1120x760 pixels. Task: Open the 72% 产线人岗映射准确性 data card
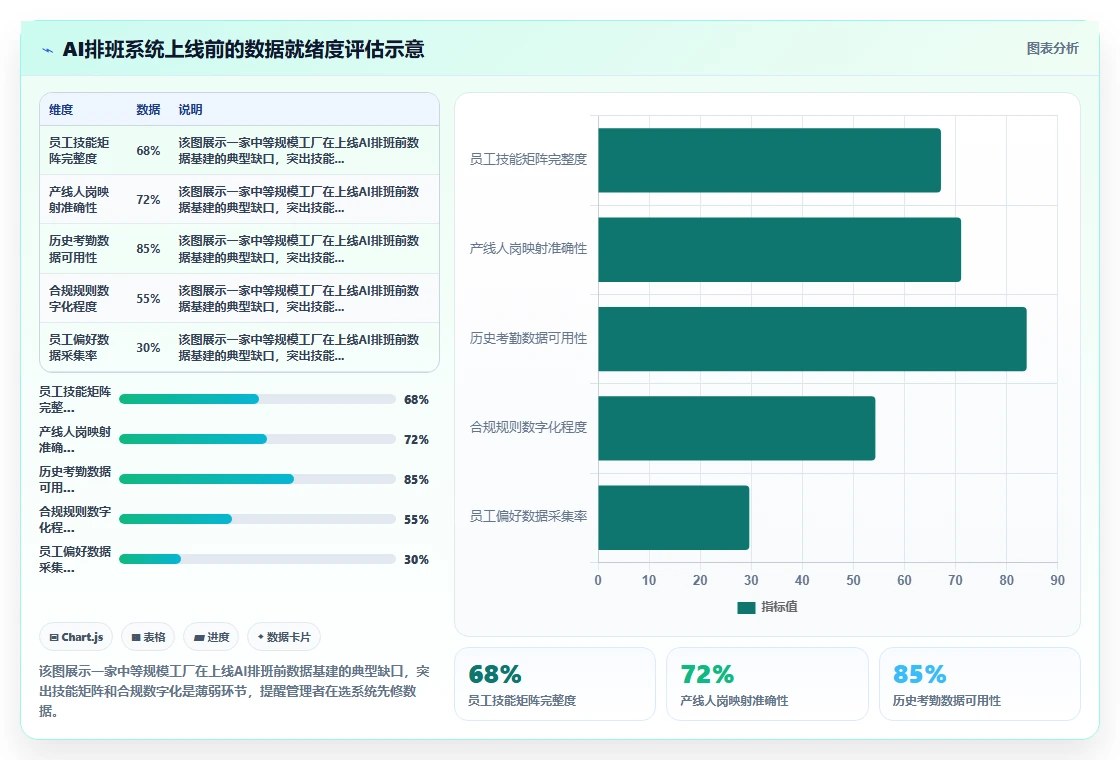[x=767, y=684]
